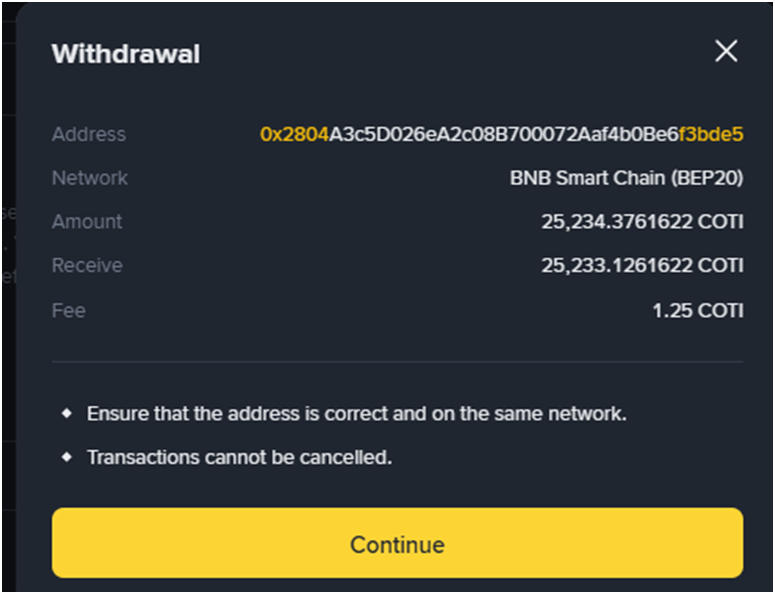The height and width of the screenshot is (594, 775).
Task: Select the 25,233.1261622 COTI receive value
Action: (642, 265)
